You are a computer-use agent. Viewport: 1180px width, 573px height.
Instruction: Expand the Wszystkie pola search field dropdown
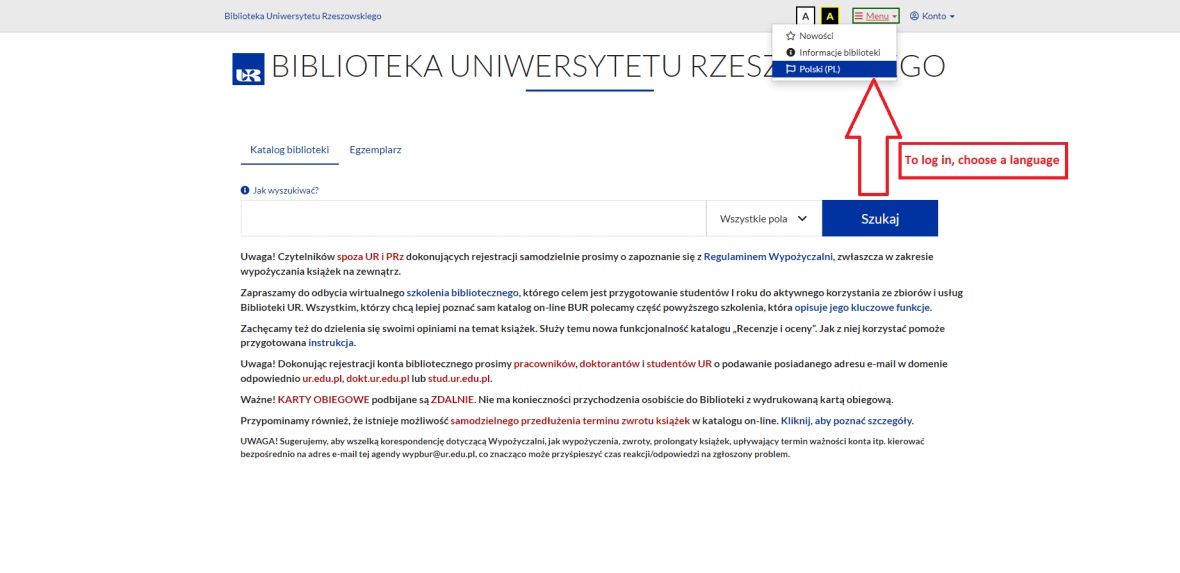tap(764, 218)
